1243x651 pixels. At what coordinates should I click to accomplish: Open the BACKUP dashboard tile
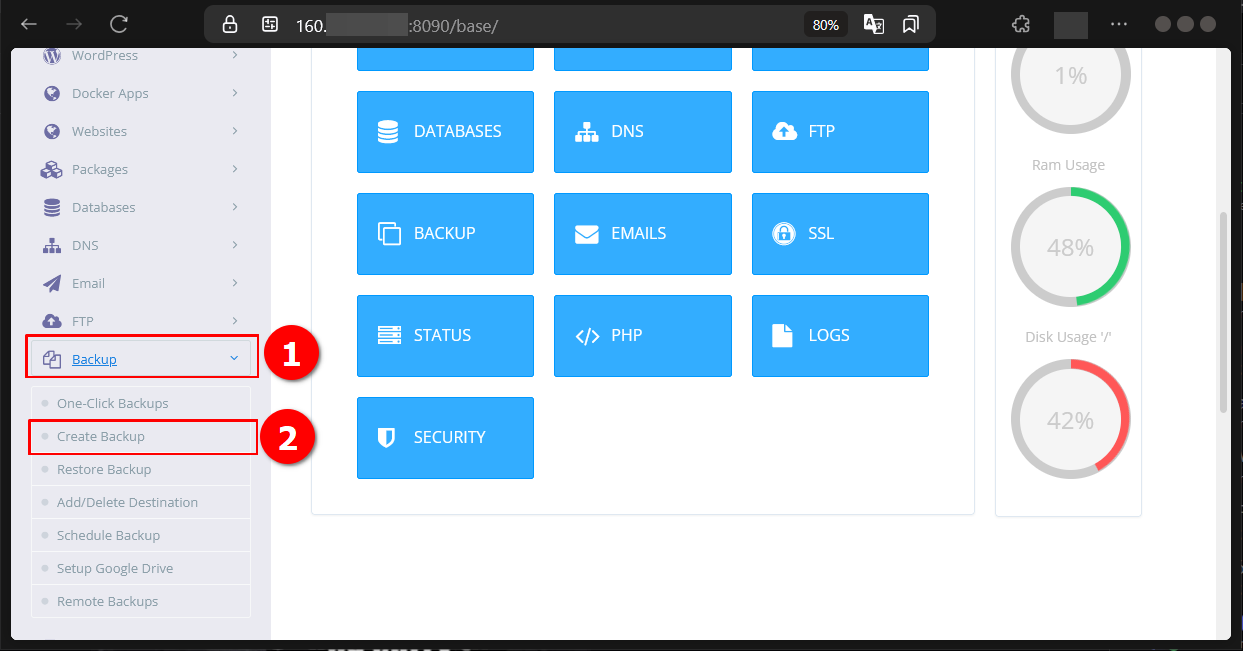445,234
